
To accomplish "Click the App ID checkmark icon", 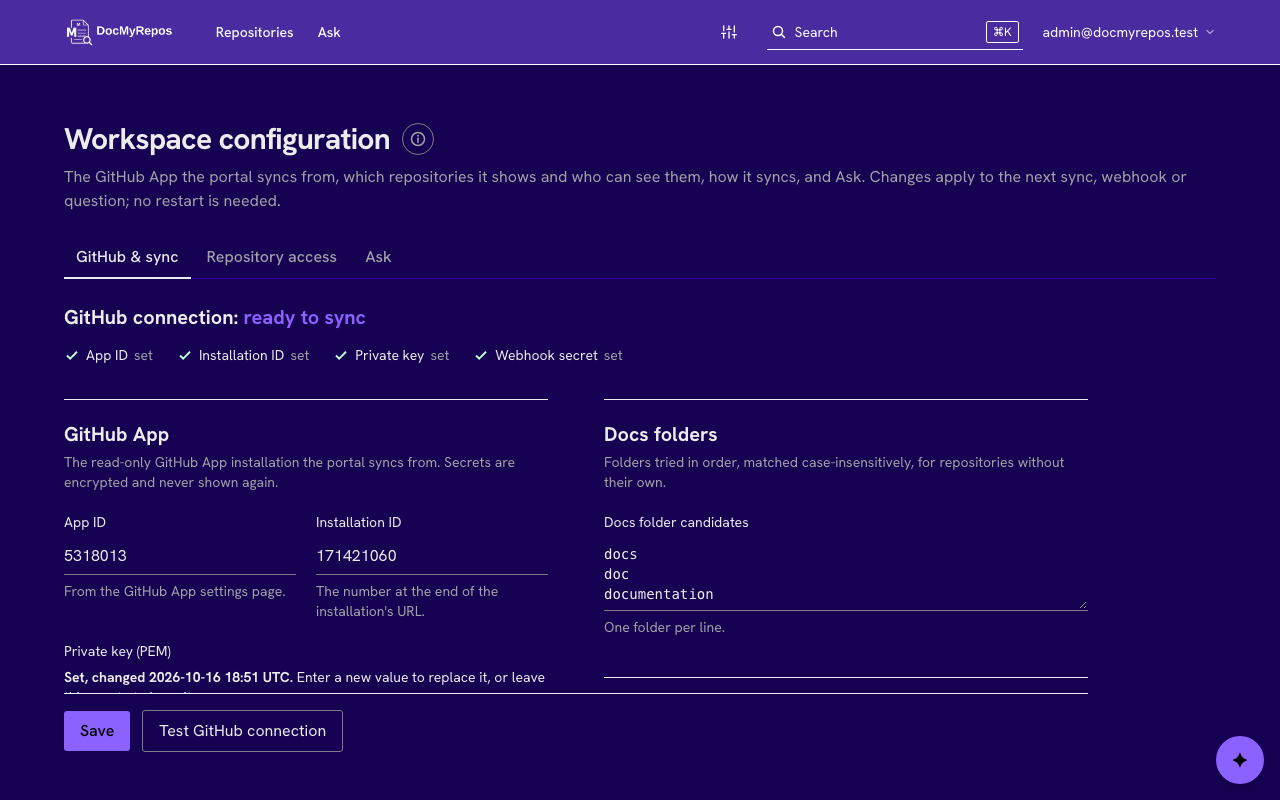I will (x=72, y=355).
